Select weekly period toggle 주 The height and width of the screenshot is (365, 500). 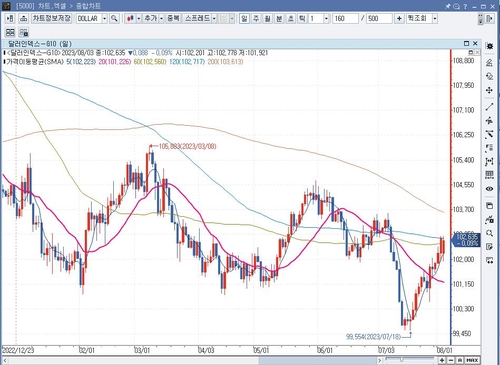pos(256,18)
